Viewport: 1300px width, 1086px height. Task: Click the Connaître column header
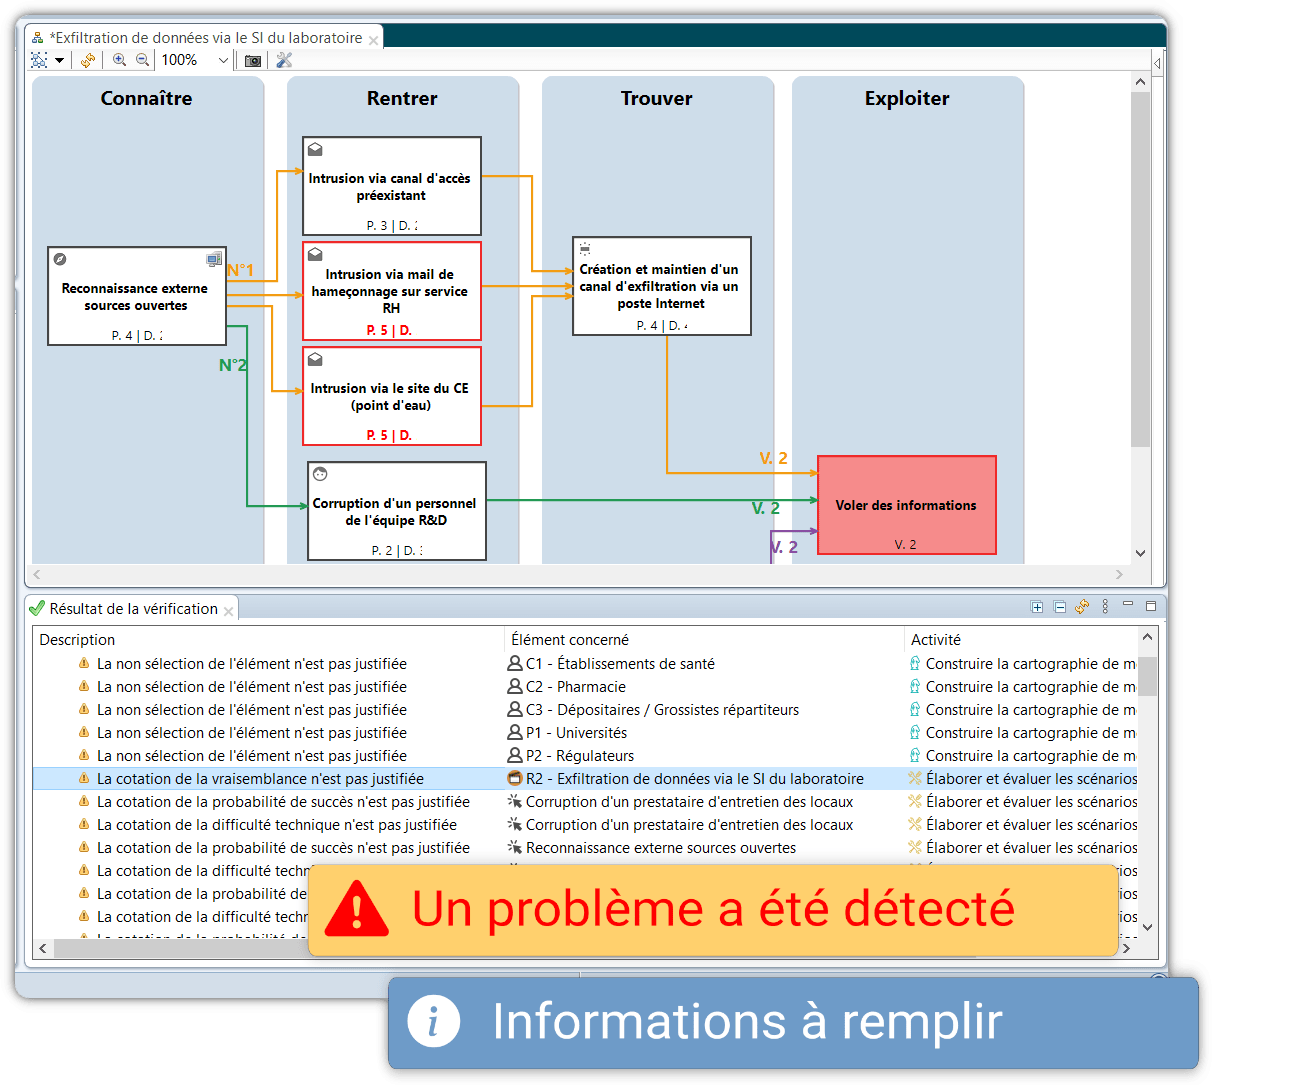pos(146,98)
